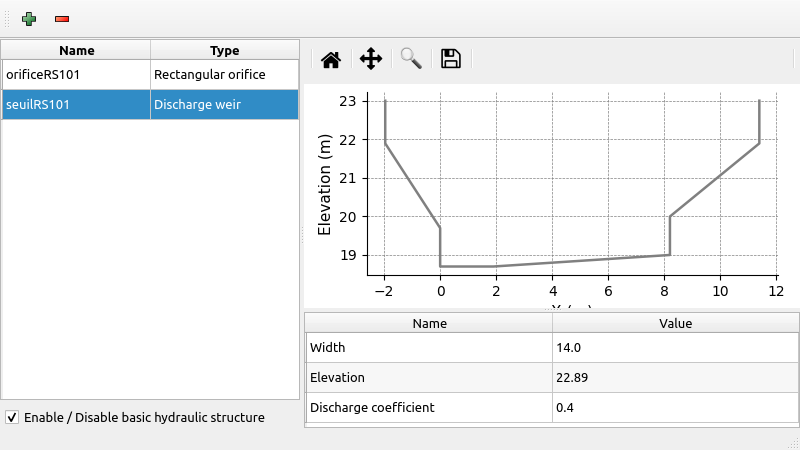The image size is (800, 450).
Task: Open the Discharge weir type cell
Action: [x=224, y=105]
